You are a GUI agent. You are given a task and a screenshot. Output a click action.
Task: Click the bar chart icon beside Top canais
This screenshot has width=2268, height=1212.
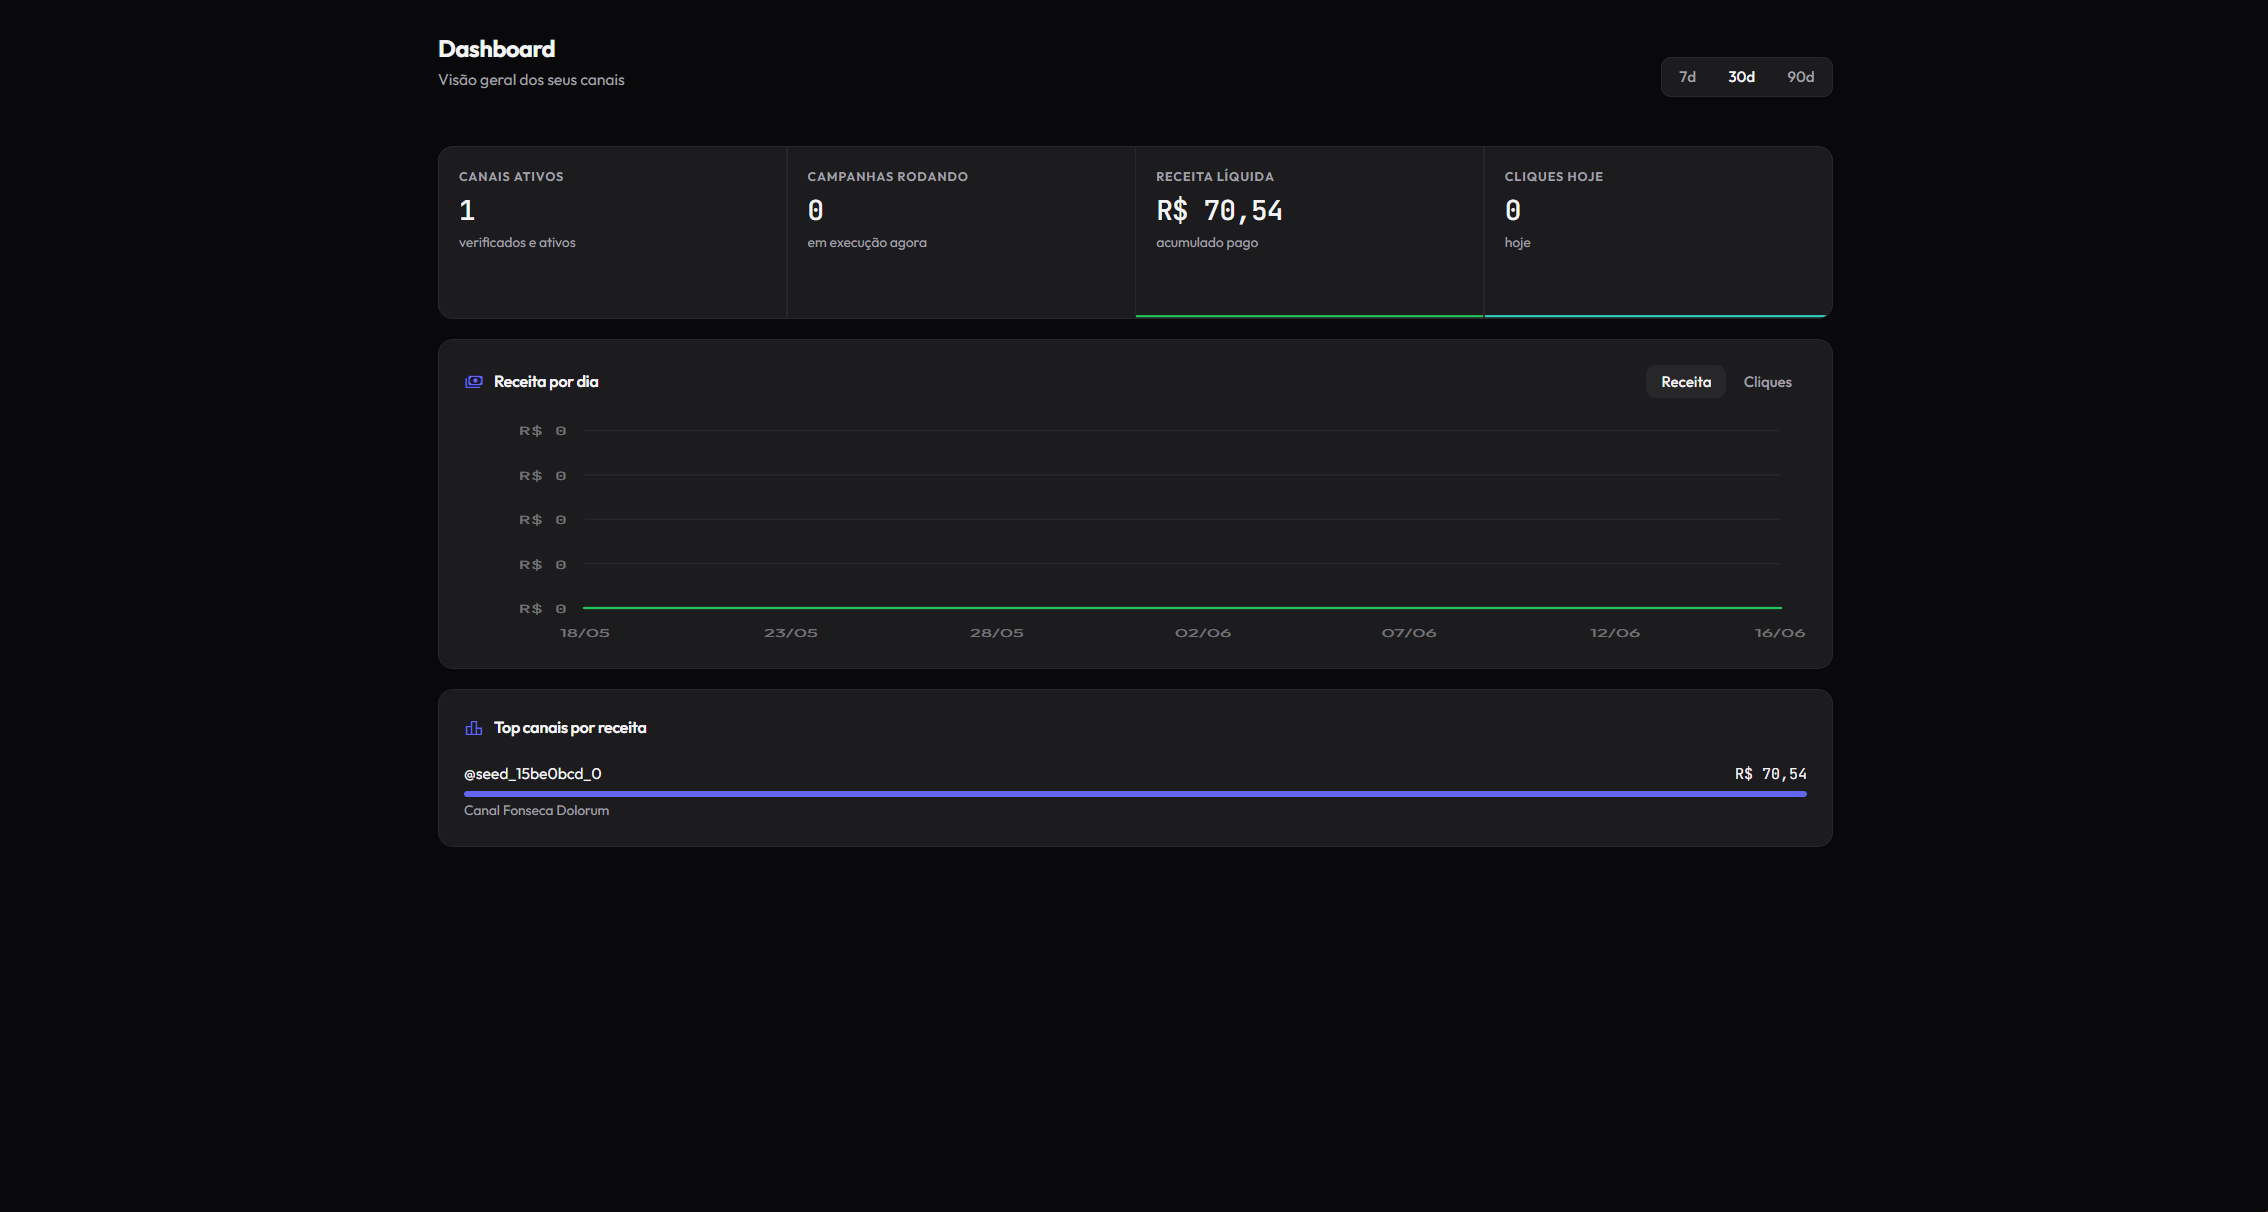tap(474, 728)
